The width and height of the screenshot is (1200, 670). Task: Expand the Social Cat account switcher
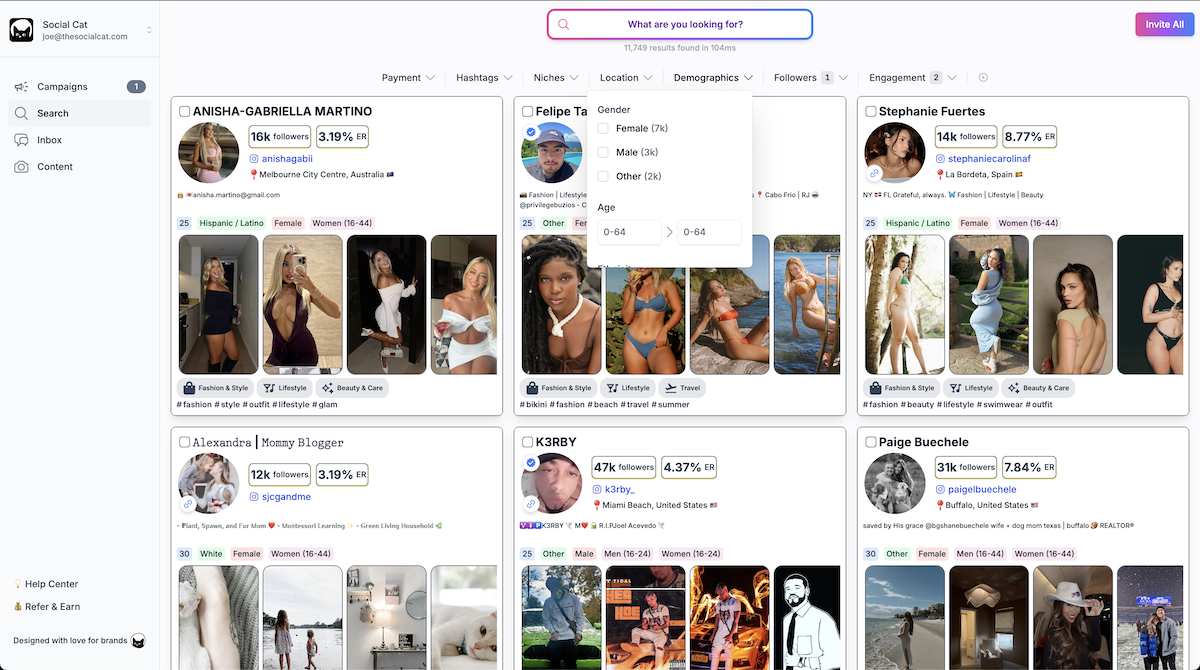tap(149, 30)
